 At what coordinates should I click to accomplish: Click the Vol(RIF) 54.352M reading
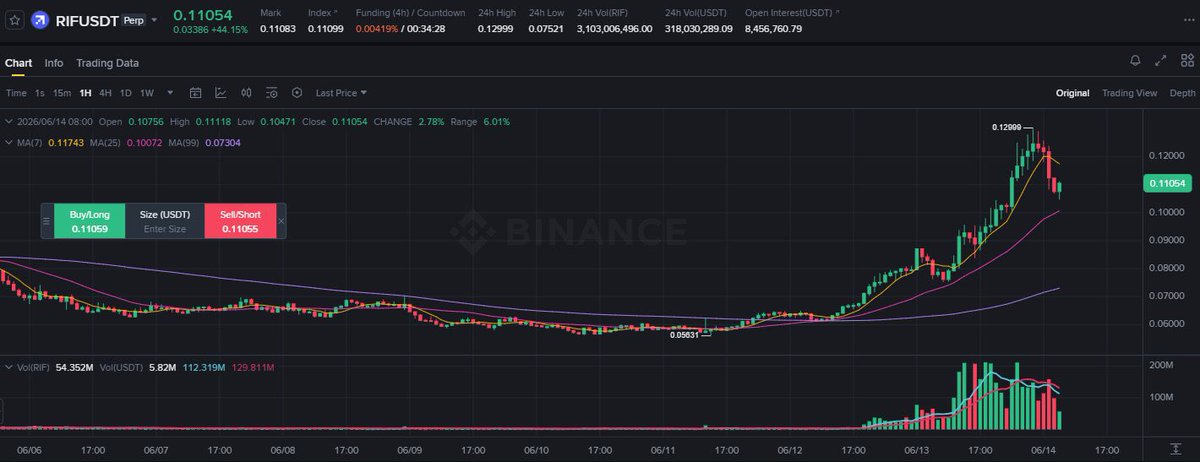[x=74, y=368]
